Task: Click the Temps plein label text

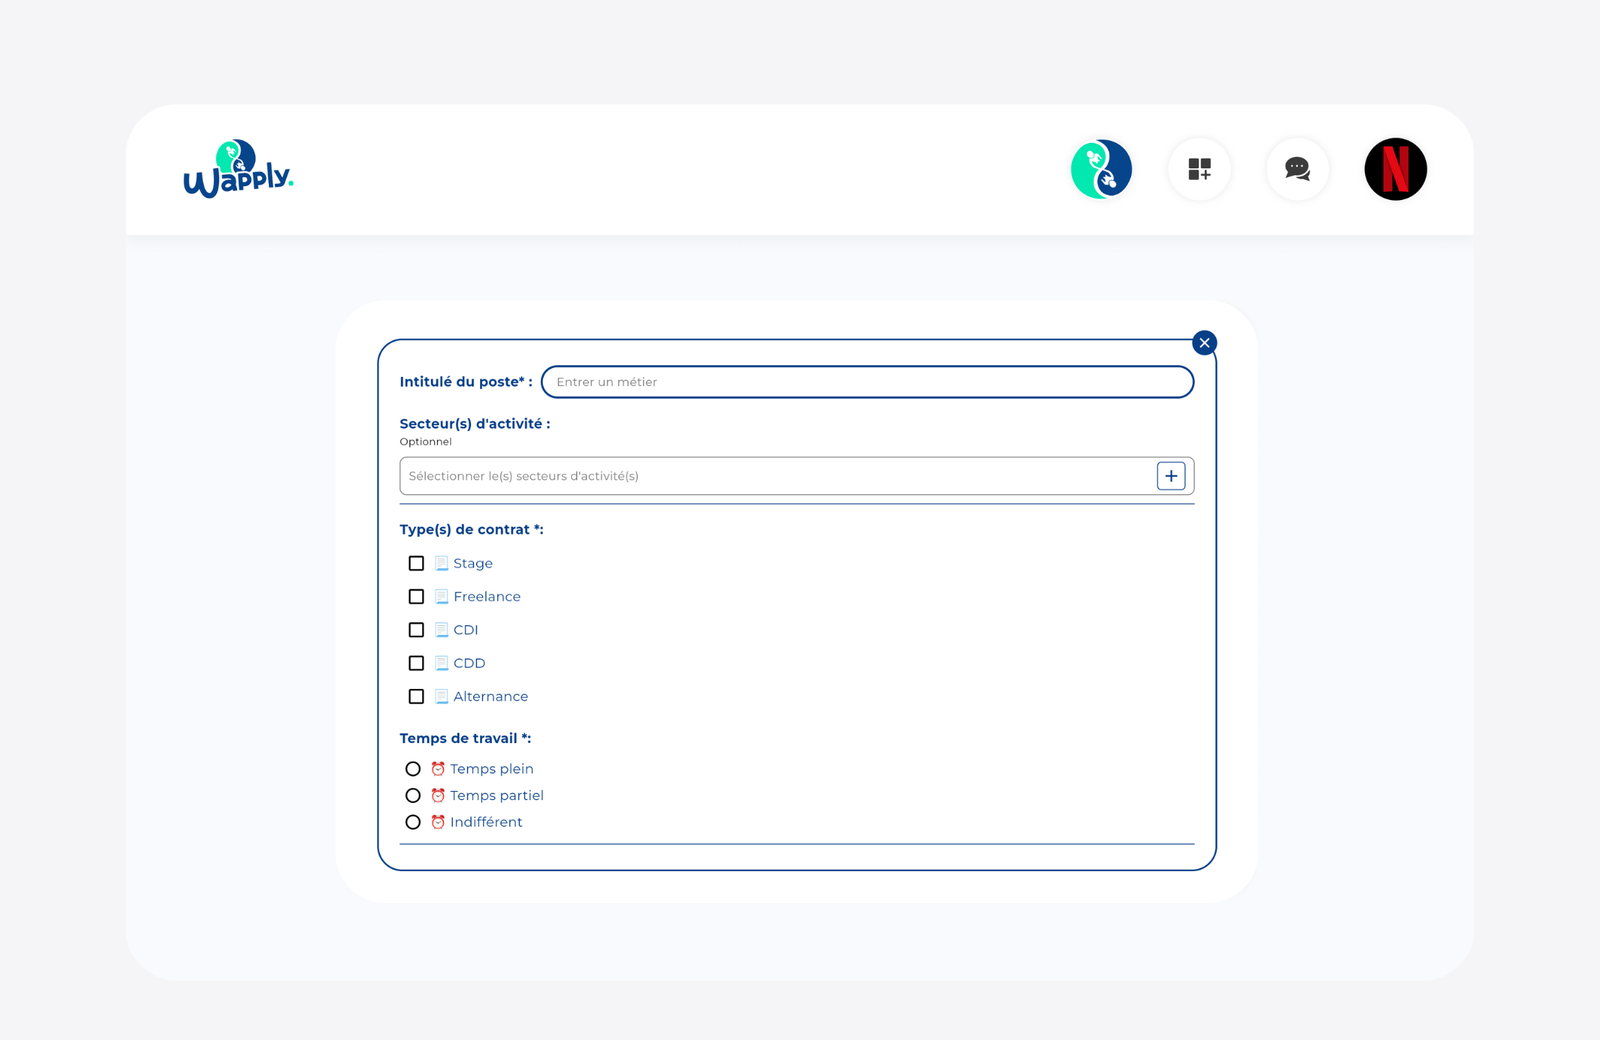Action: click(x=491, y=769)
